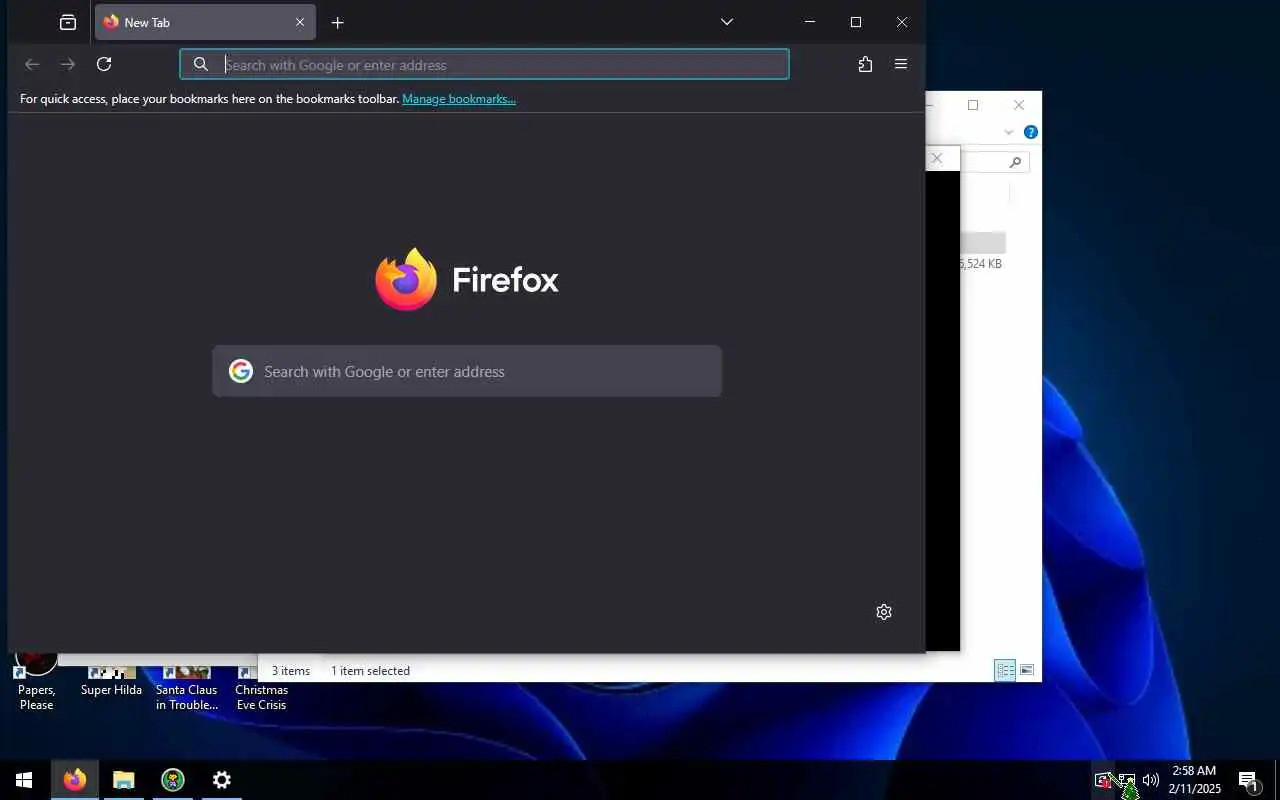The width and height of the screenshot is (1280, 800).
Task: Close the black panel with its X button
Action: (937, 158)
